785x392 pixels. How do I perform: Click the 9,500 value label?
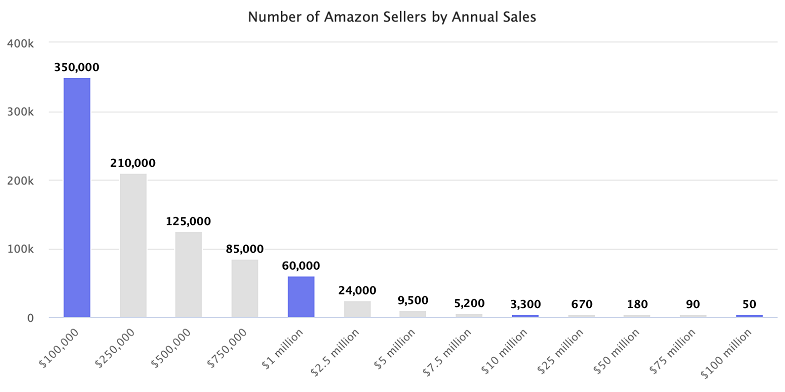tap(413, 300)
